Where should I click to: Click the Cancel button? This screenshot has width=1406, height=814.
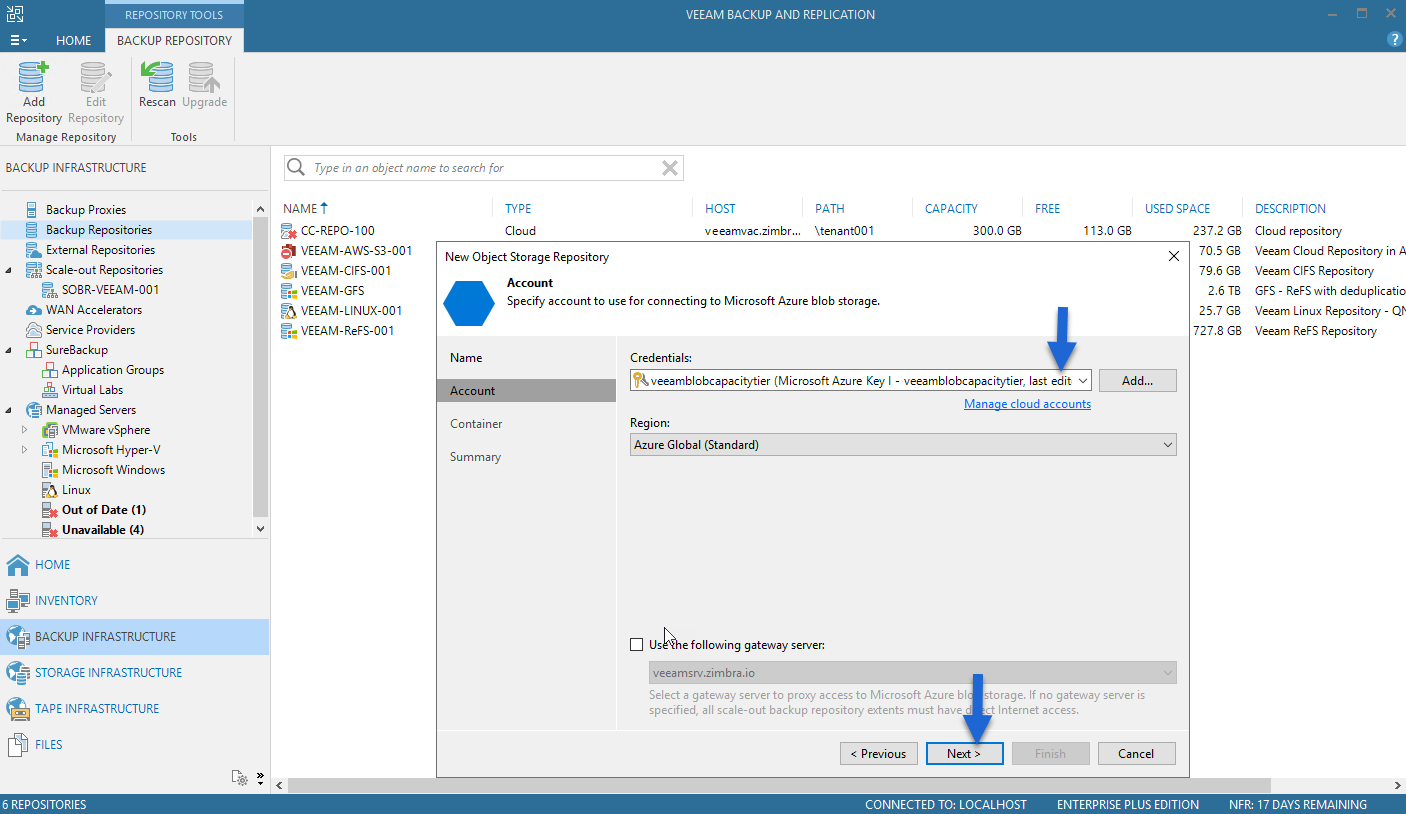(1137, 754)
